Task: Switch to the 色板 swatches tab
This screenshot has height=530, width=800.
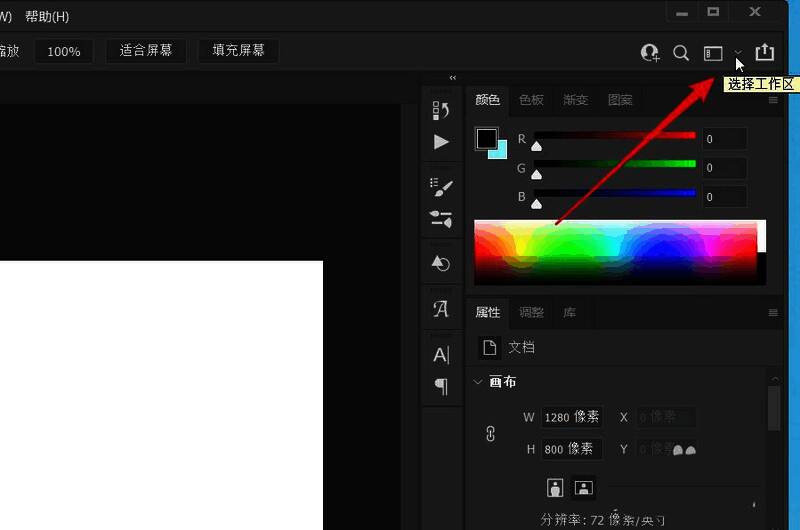Action: click(x=531, y=100)
